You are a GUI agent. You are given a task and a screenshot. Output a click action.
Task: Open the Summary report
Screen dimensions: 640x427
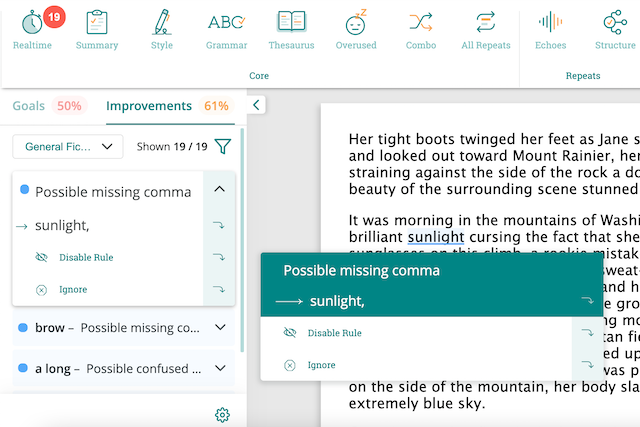pyautogui.click(x=97, y=31)
